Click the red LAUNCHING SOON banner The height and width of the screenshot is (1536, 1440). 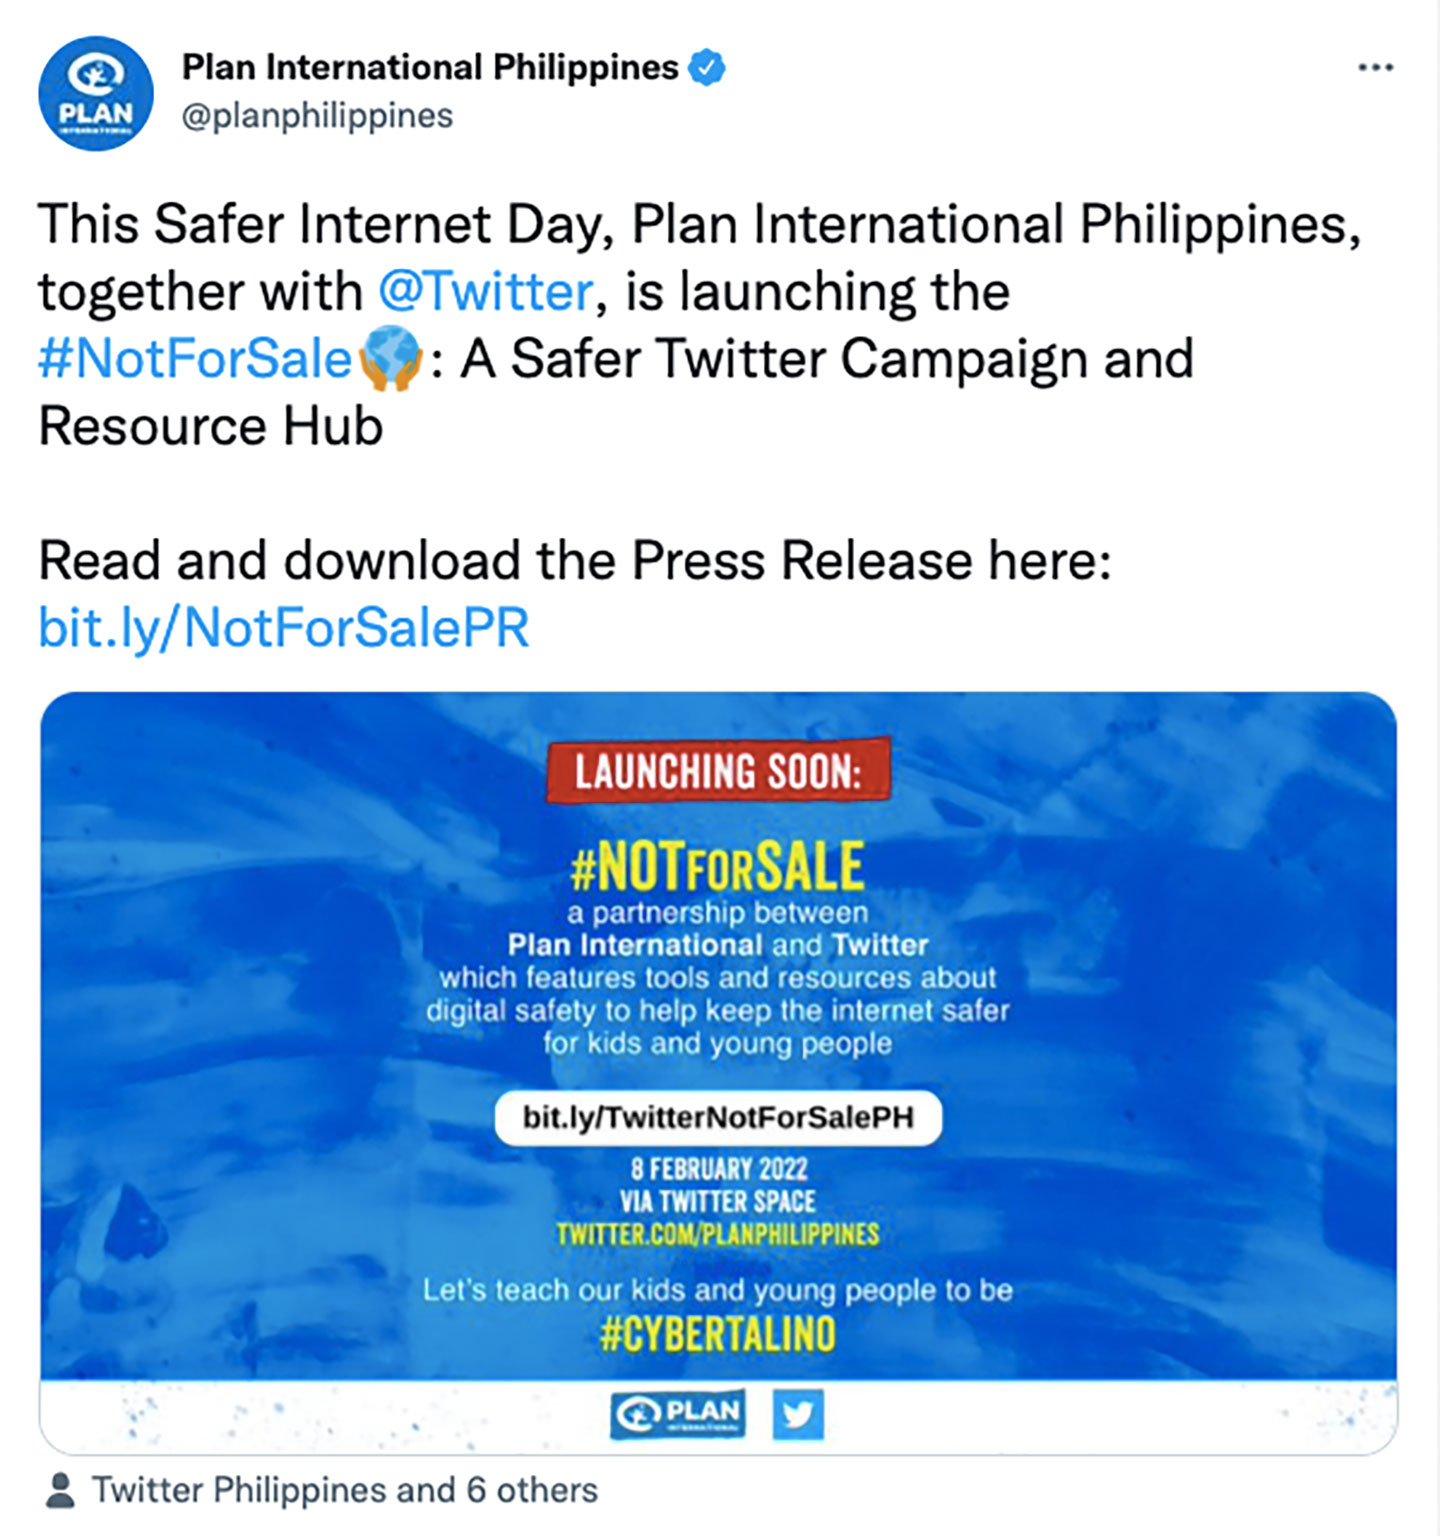[x=718, y=771]
